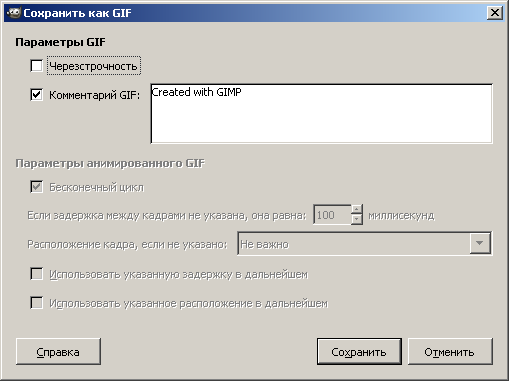This screenshot has height=381, width=509.
Task: Open the Не важно frame disposal dropdown
Action: click(x=364, y=244)
